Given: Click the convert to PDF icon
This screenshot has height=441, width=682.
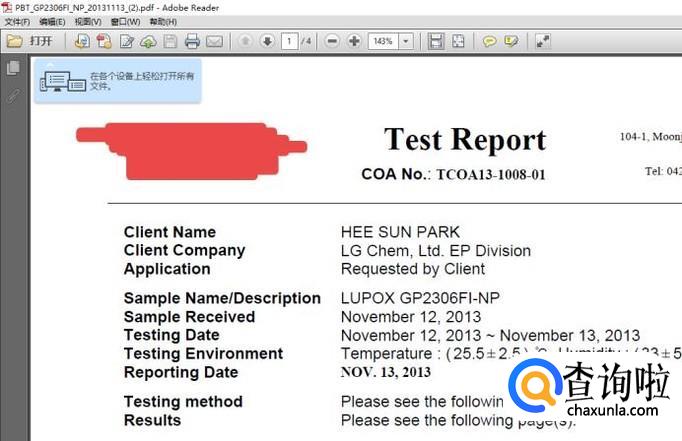Looking at the screenshot, I should click(82, 41).
